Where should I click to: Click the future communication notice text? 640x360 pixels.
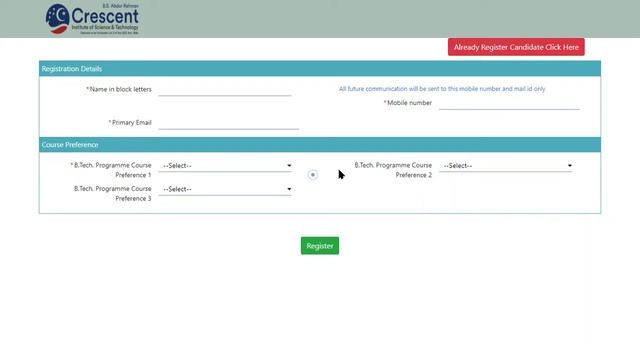[442, 89]
